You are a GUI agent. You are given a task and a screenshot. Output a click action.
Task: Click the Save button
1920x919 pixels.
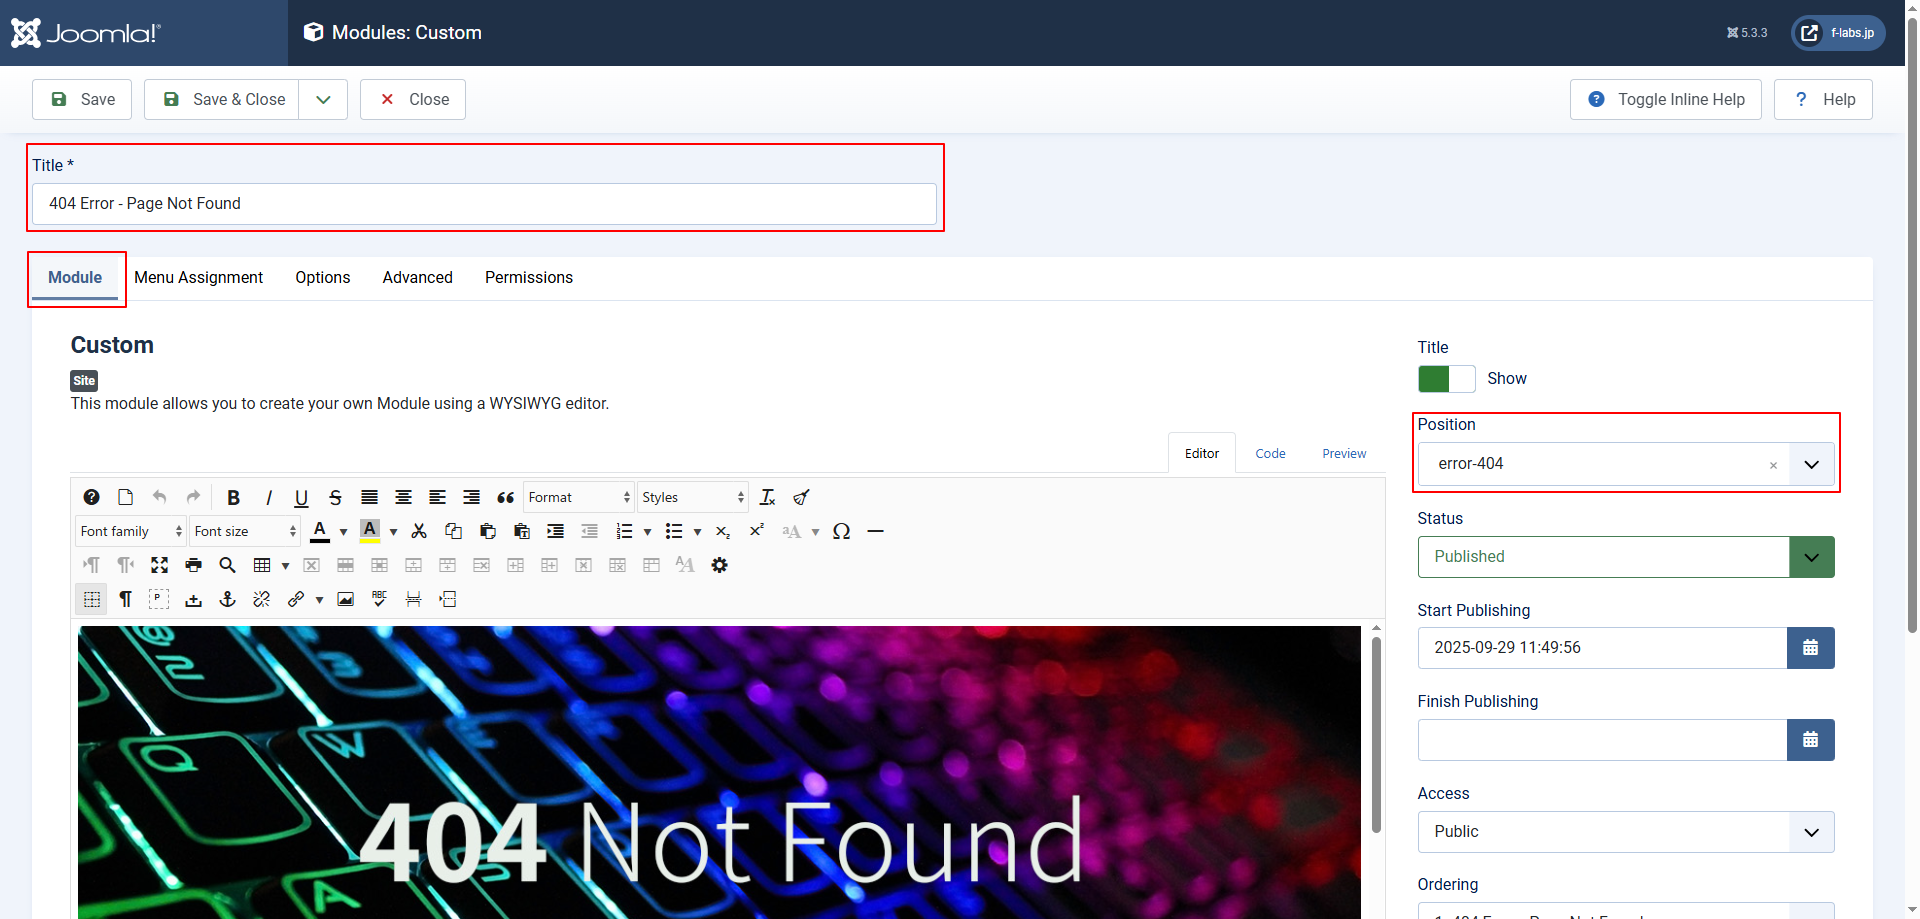tap(82, 100)
